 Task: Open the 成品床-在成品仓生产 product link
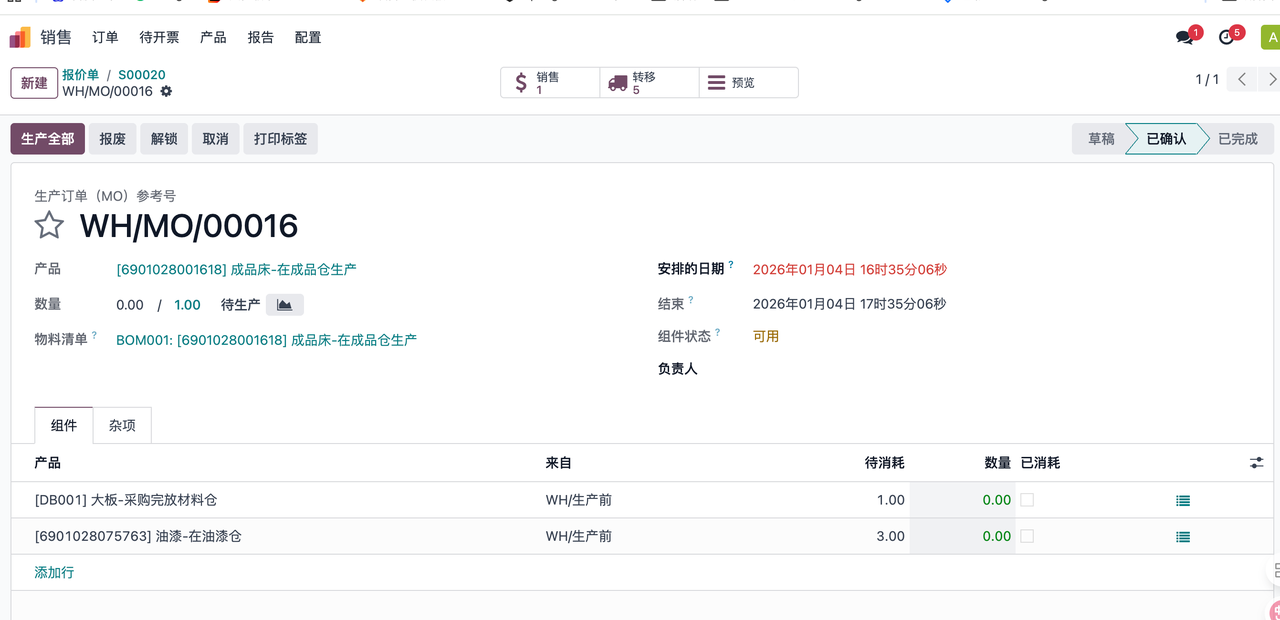tap(237, 269)
